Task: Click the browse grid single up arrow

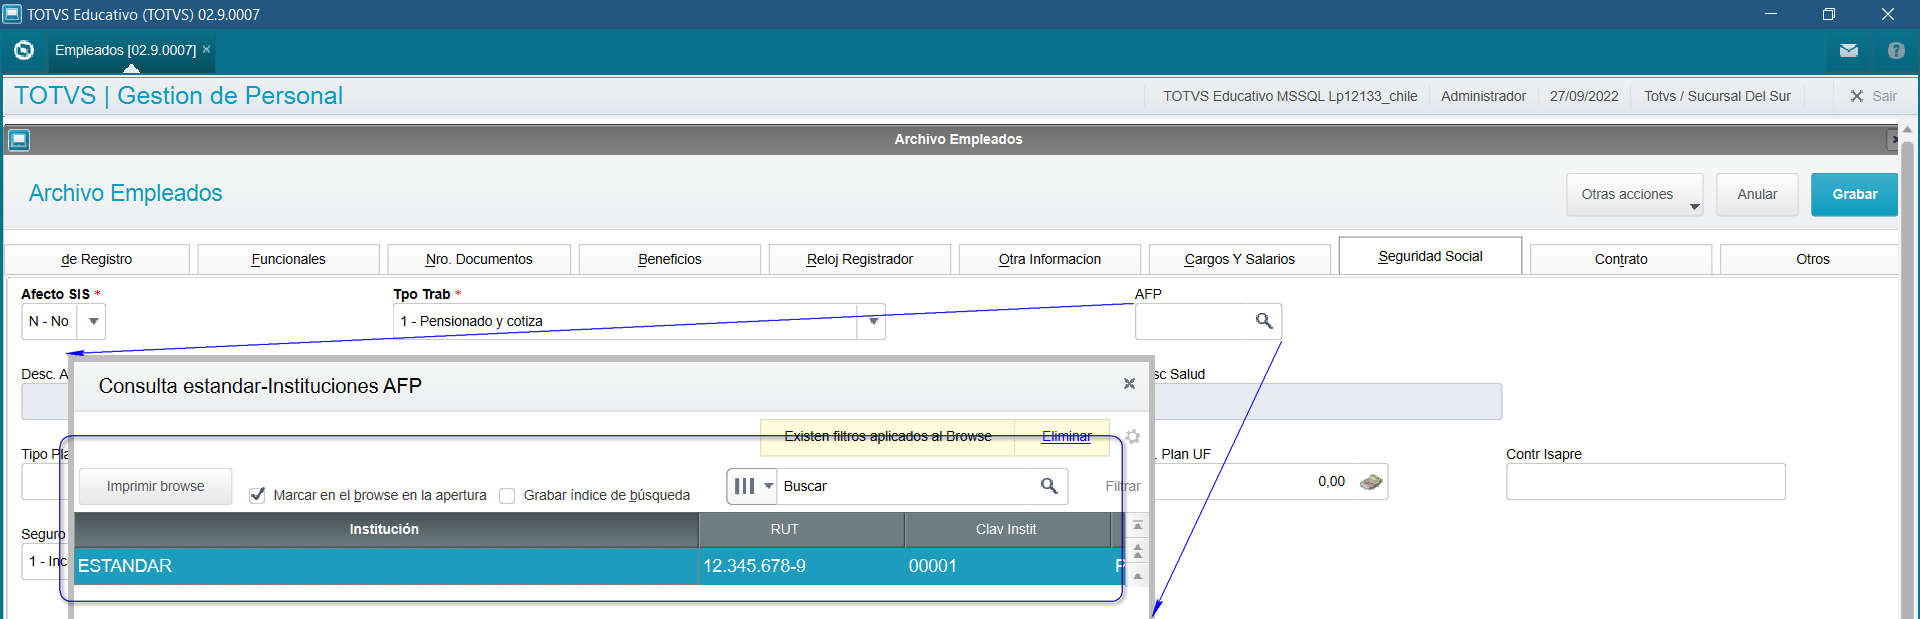Action: tap(1137, 576)
